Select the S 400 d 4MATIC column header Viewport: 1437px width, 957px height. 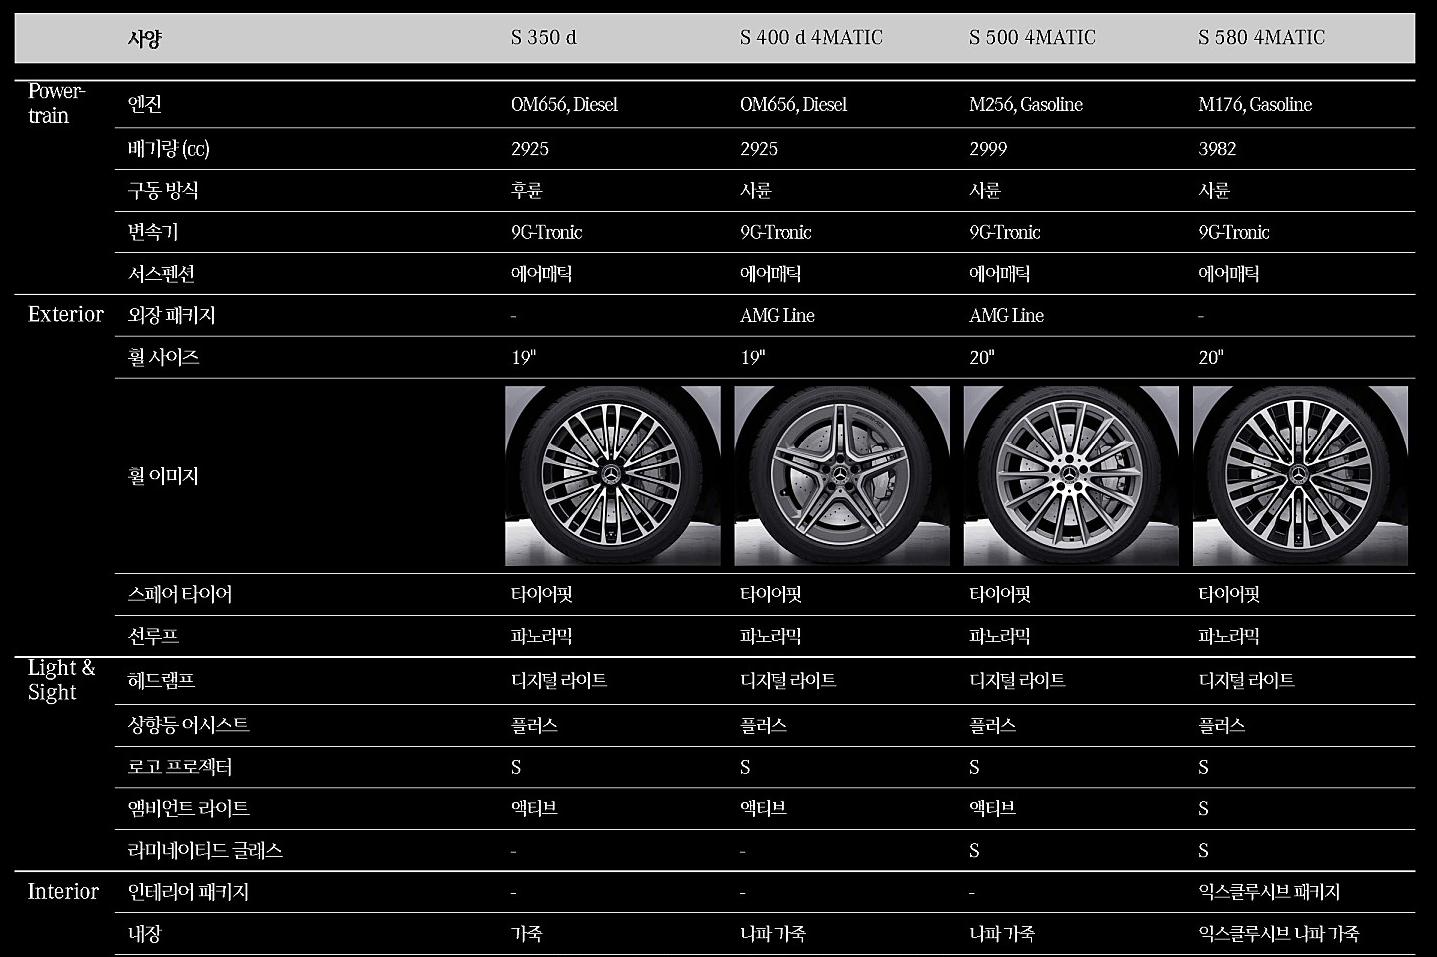(811, 38)
